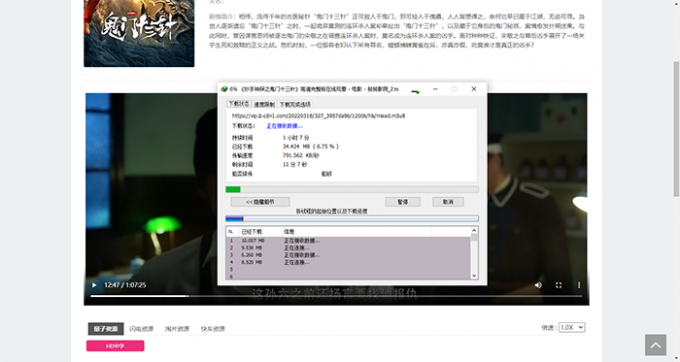The width and height of the screenshot is (680, 362).
Task: Click the m3u8 download URL text
Action: pos(318,116)
